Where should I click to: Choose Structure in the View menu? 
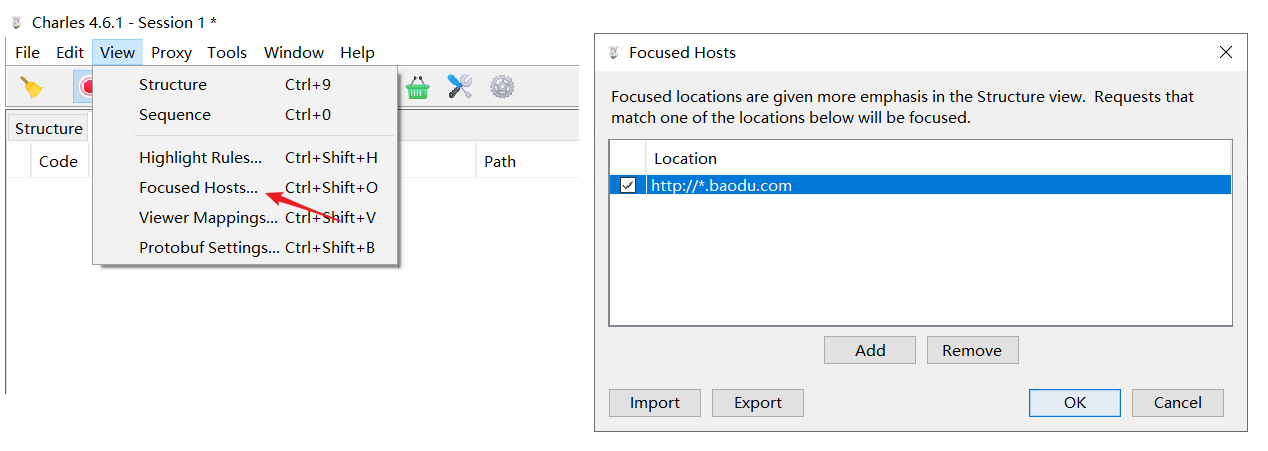246,85
